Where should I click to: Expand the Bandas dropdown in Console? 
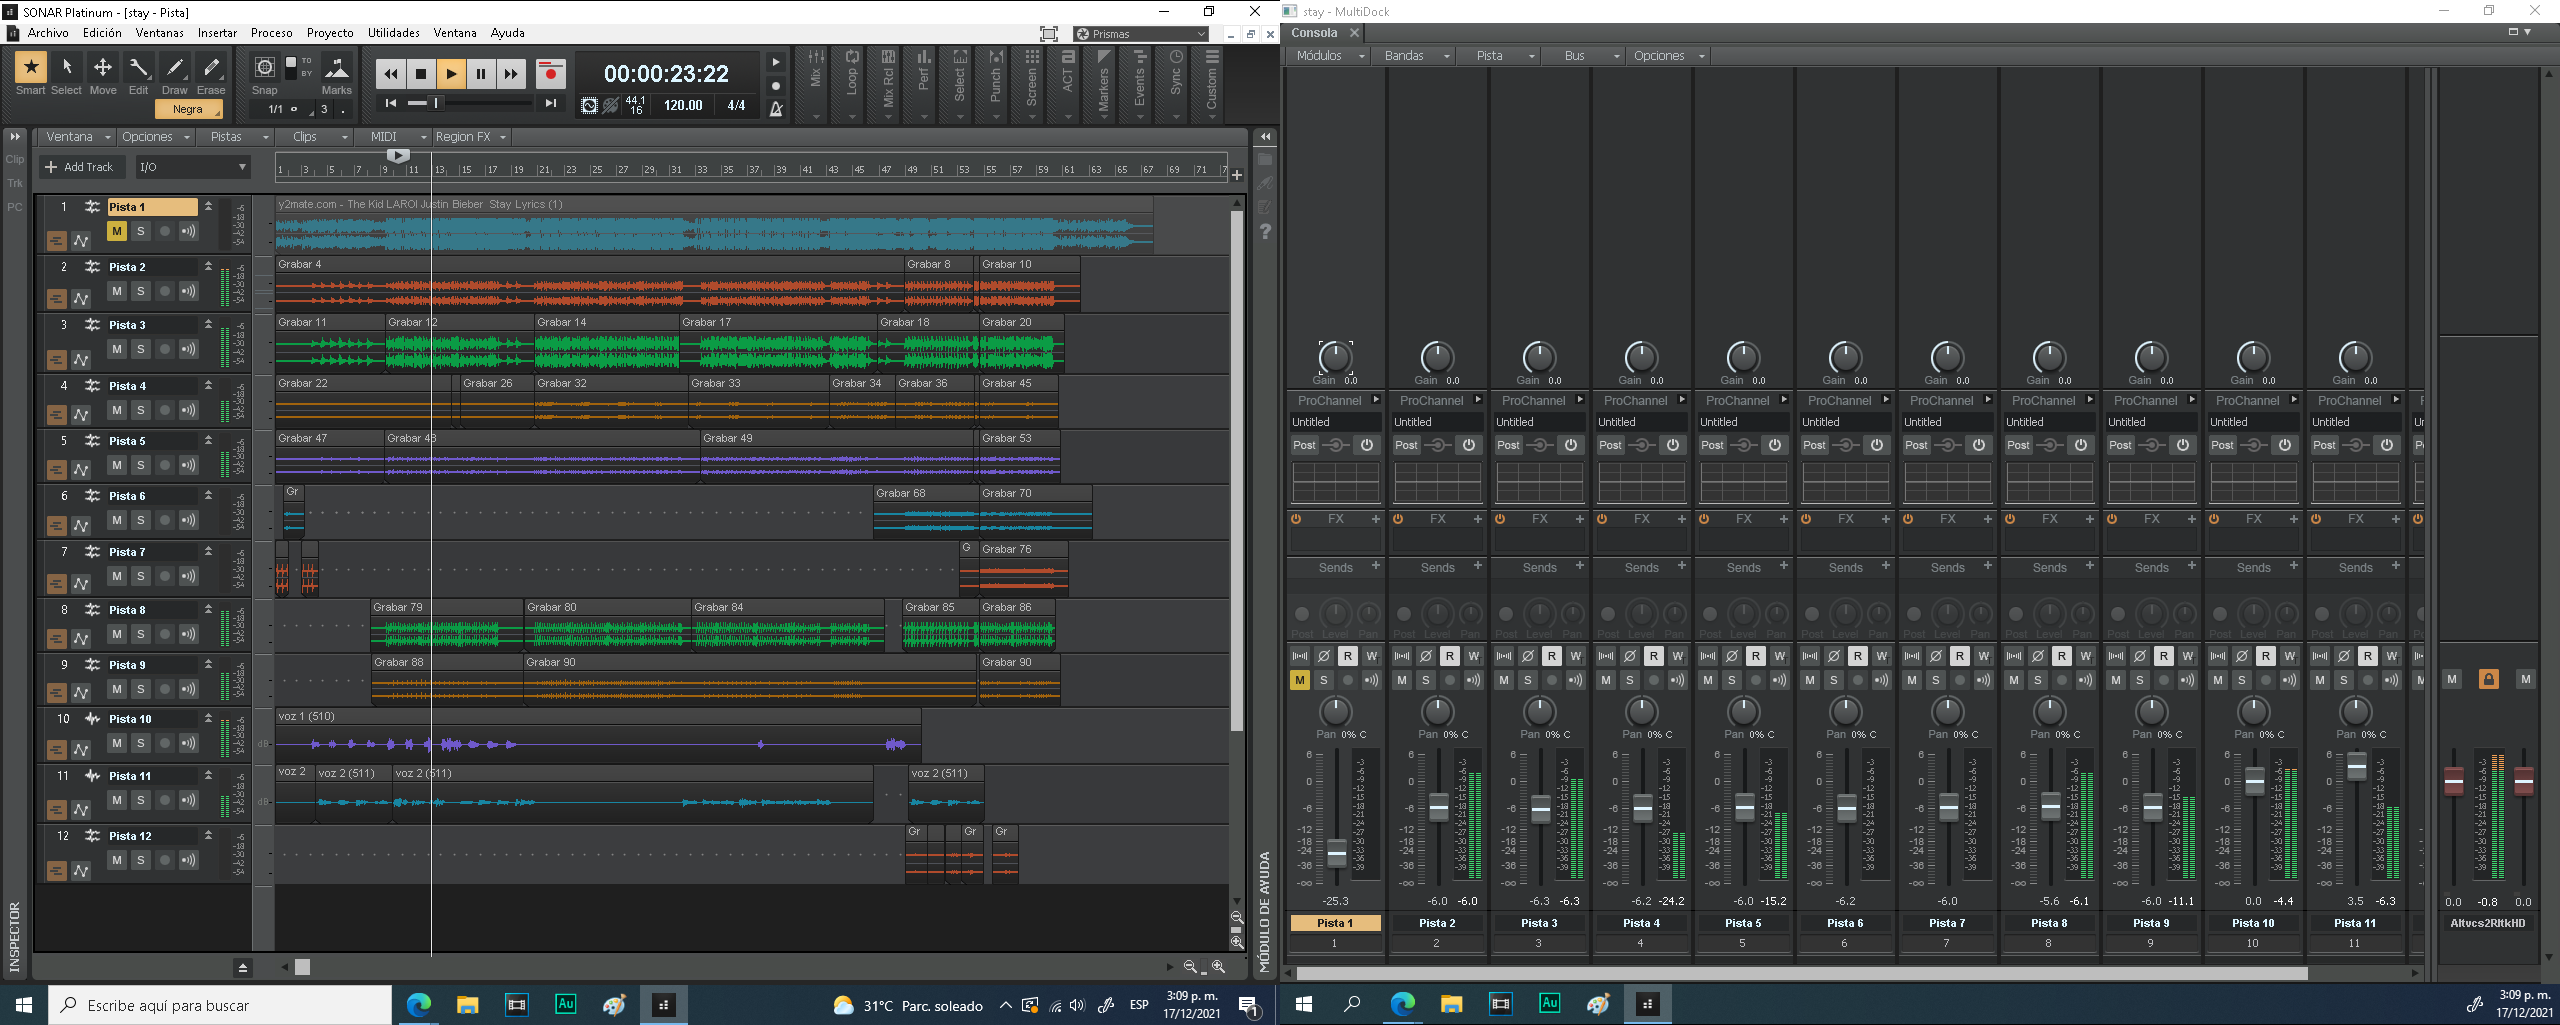1414,56
